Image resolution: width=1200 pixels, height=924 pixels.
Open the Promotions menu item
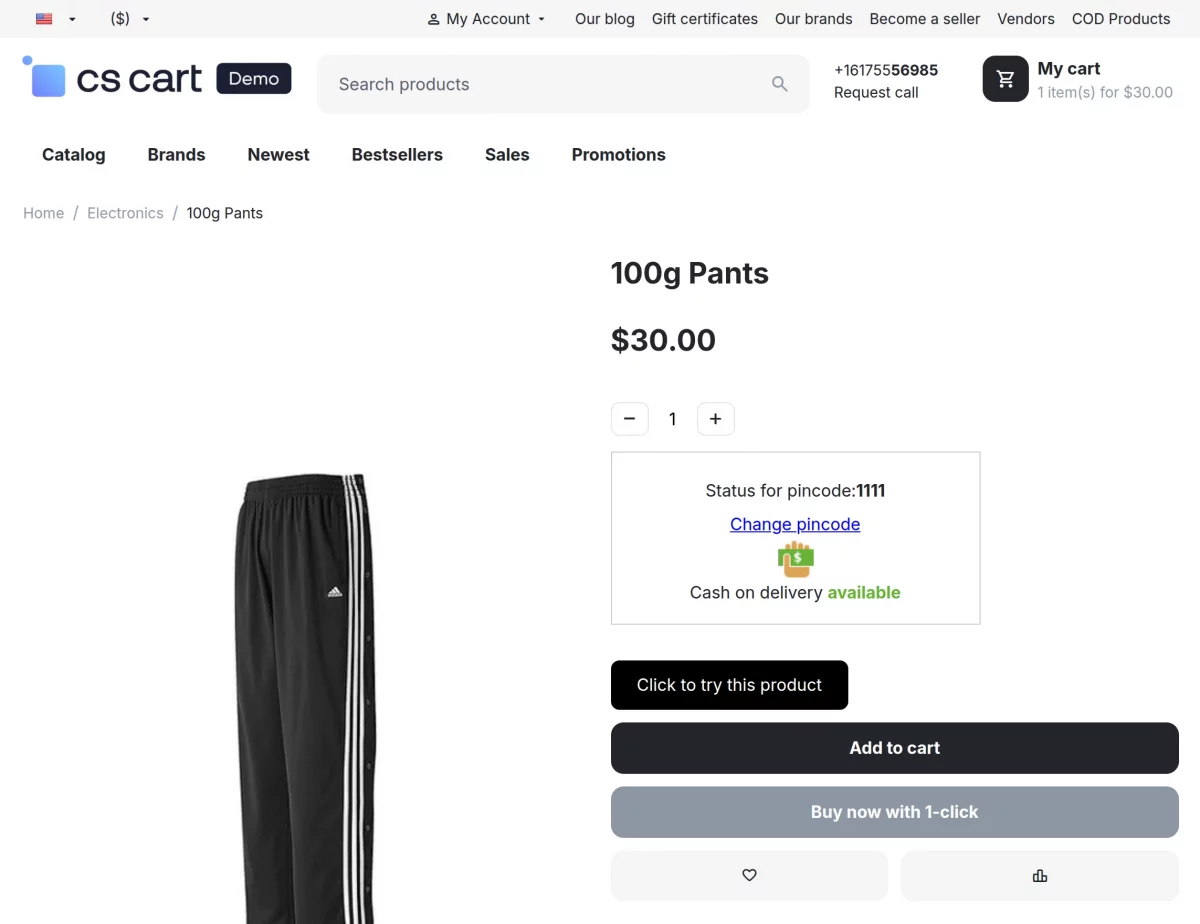618,155
